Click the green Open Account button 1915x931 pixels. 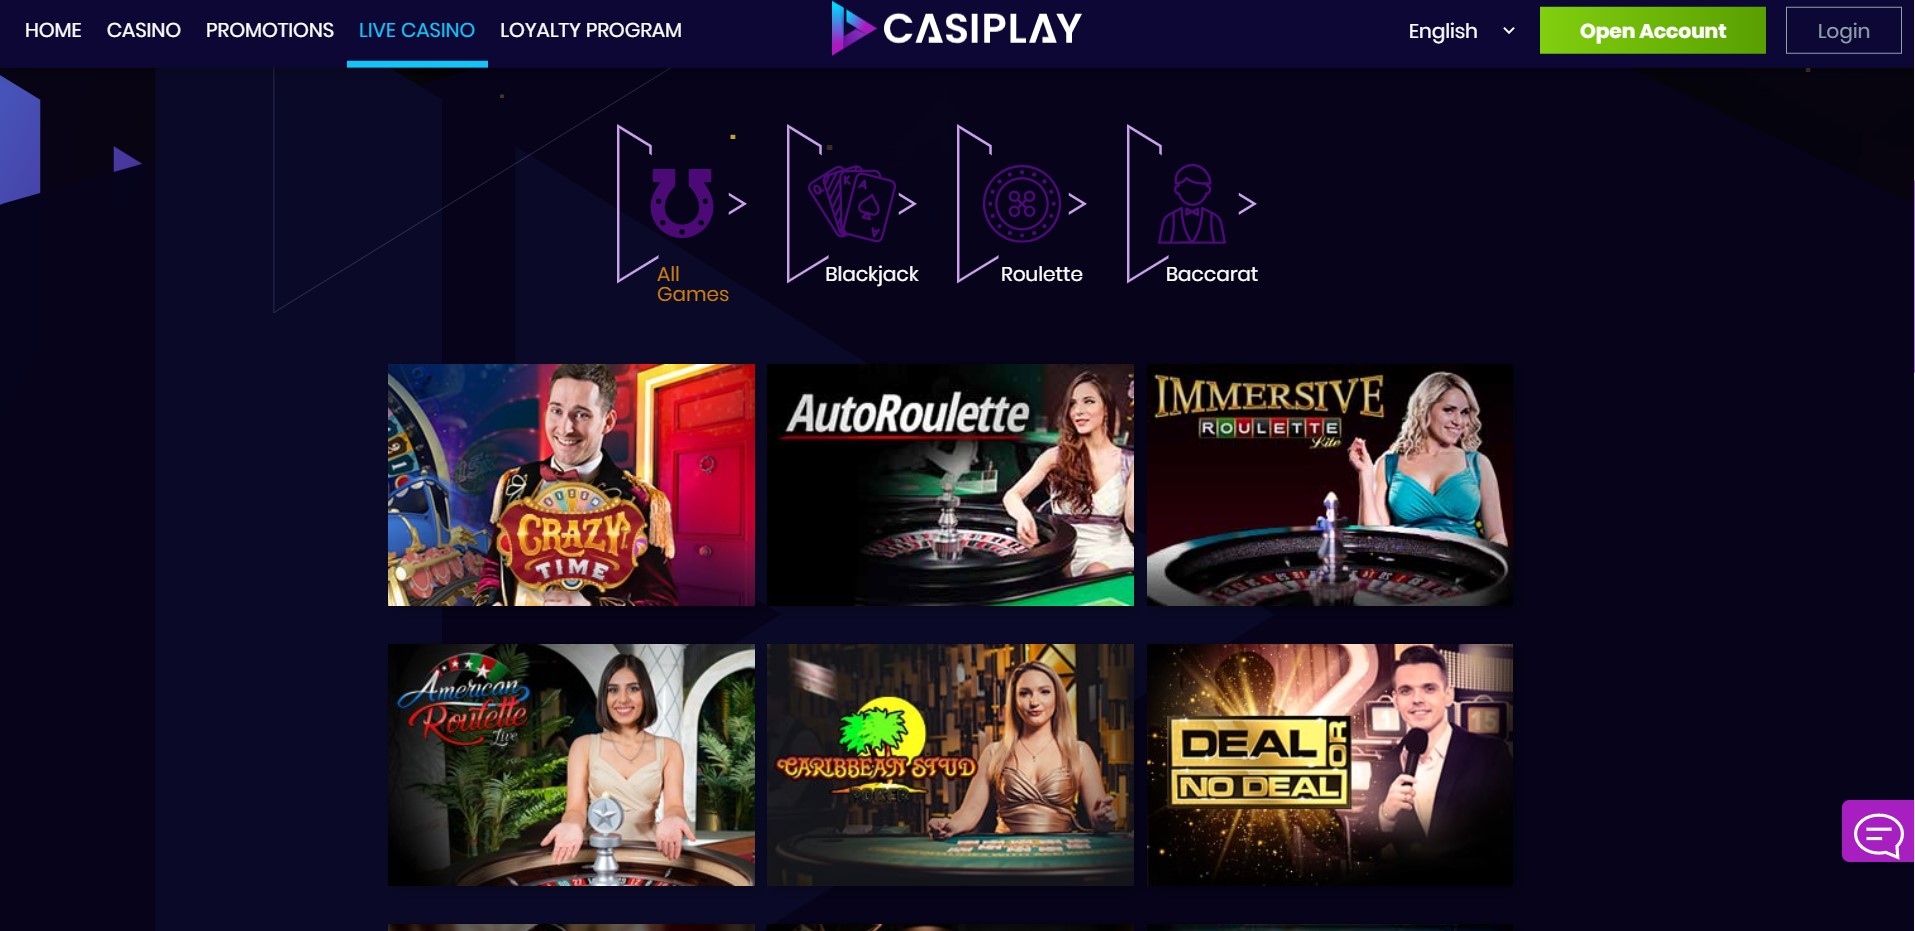click(x=1652, y=30)
